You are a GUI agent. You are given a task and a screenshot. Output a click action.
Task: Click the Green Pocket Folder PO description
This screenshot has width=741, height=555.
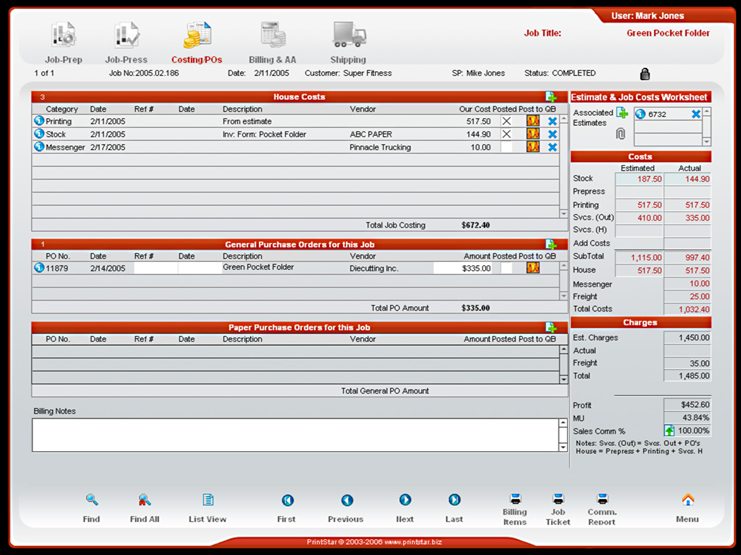[258, 267]
